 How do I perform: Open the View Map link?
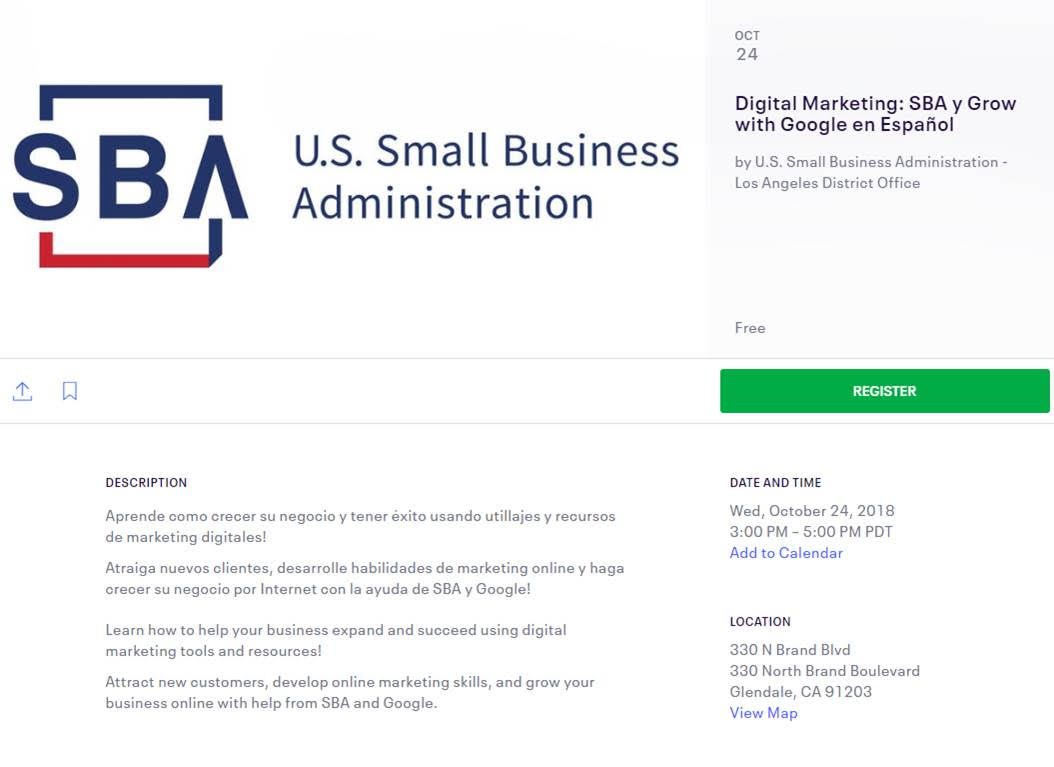coord(763,713)
